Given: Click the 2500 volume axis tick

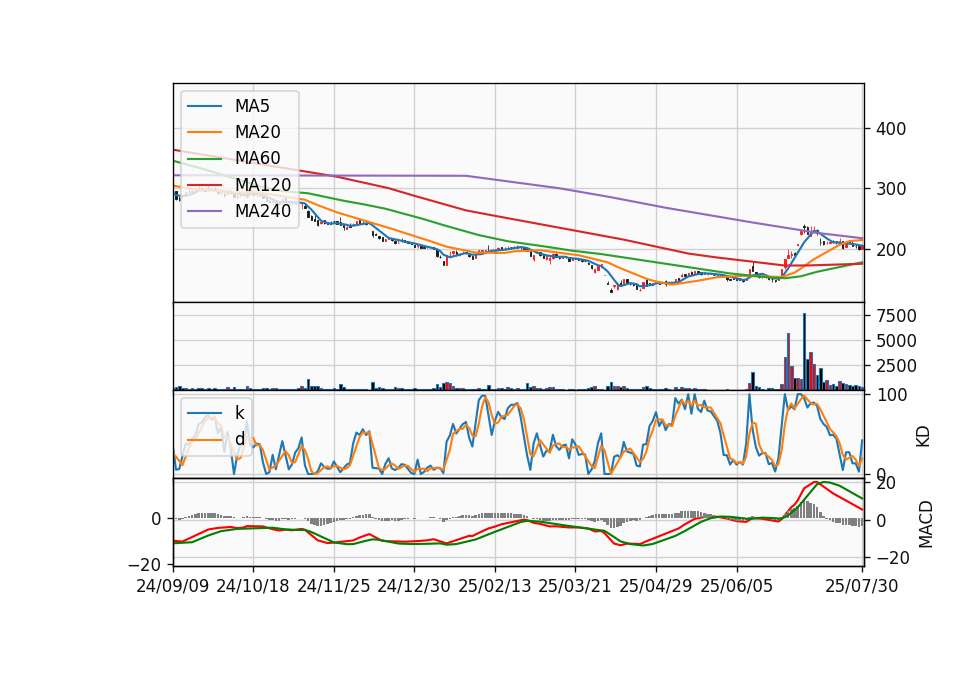Looking at the screenshot, I should [x=896, y=366].
